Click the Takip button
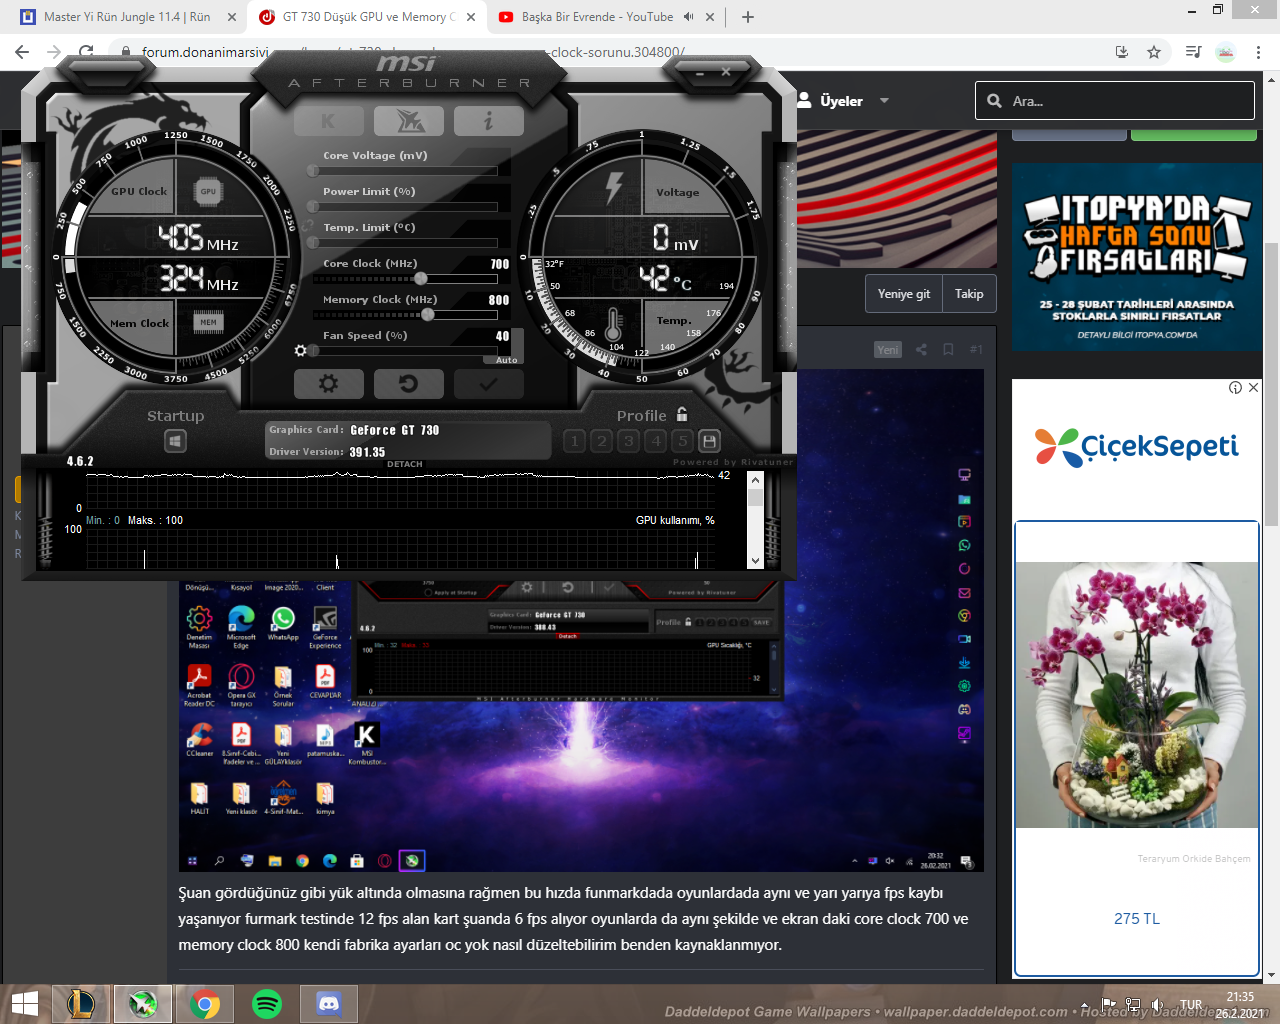 tap(969, 294)
